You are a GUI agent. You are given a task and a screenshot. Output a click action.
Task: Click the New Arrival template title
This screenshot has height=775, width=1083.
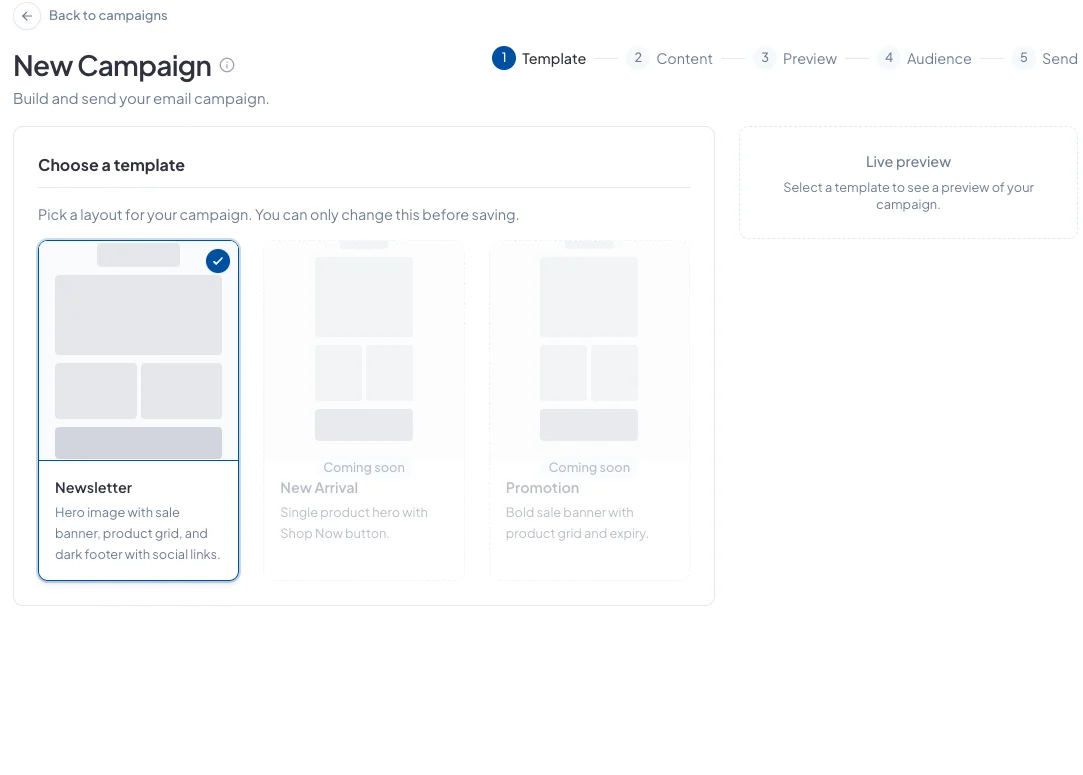point(319,488)
